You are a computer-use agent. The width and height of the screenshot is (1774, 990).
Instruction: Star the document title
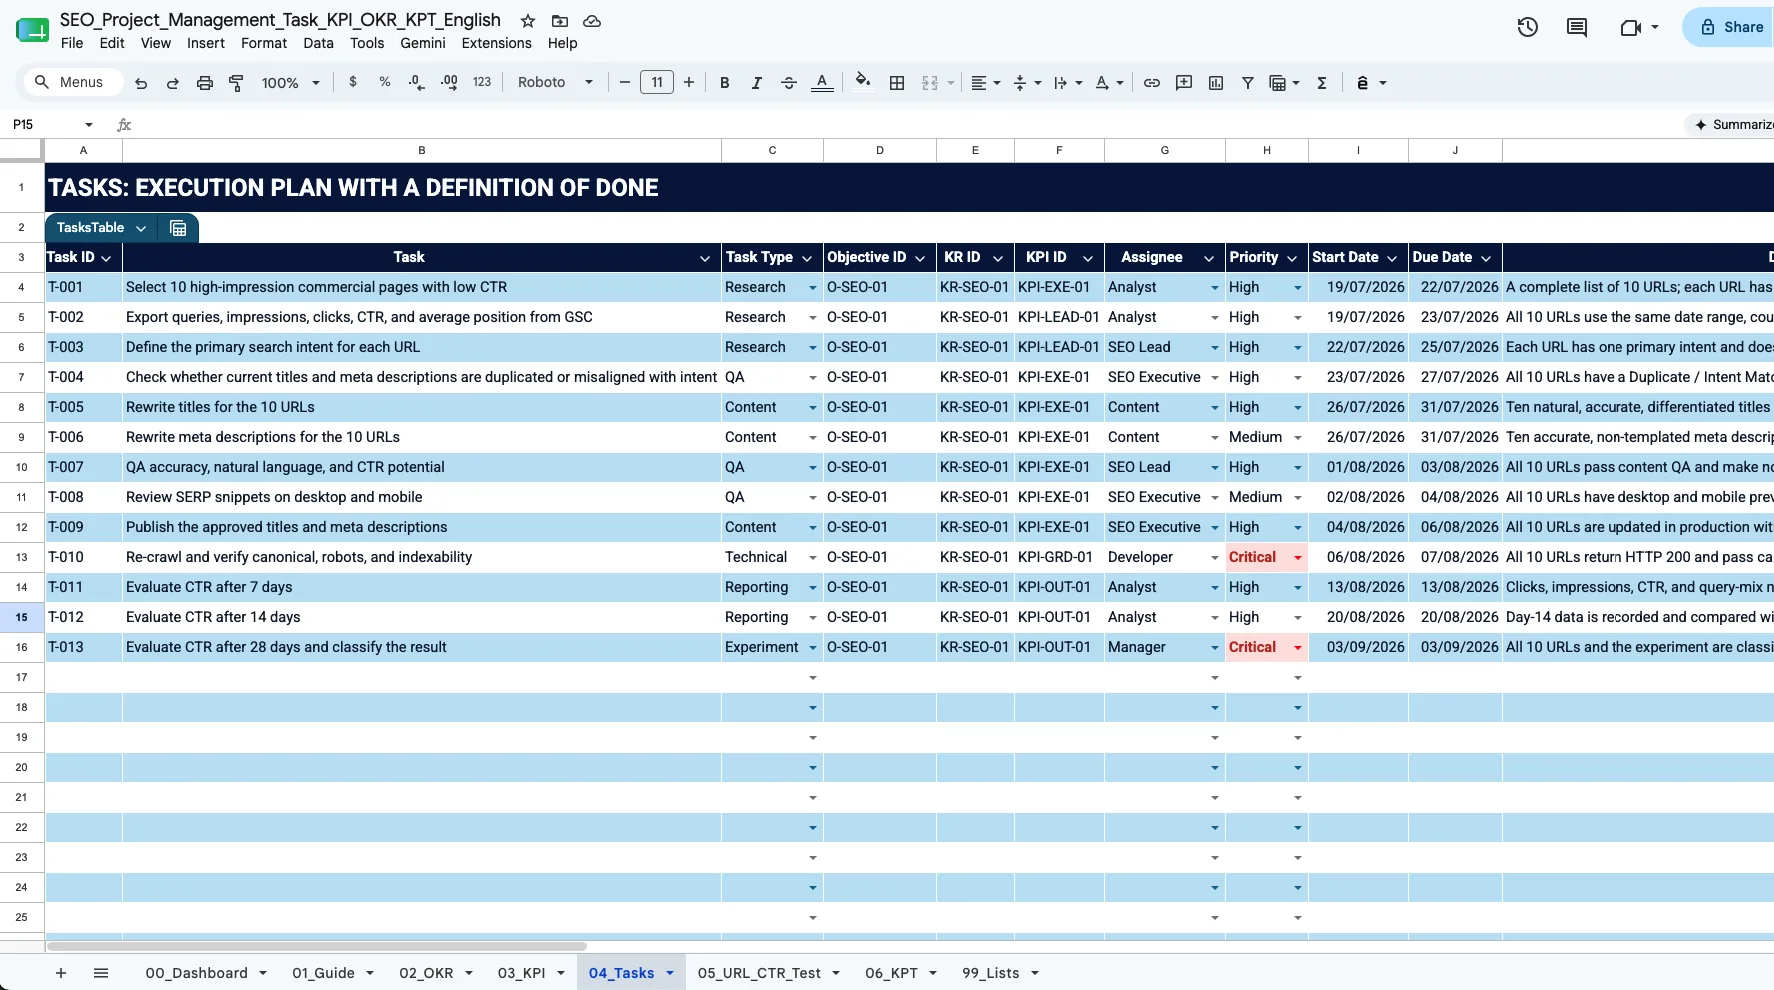[x=528, y=21]
